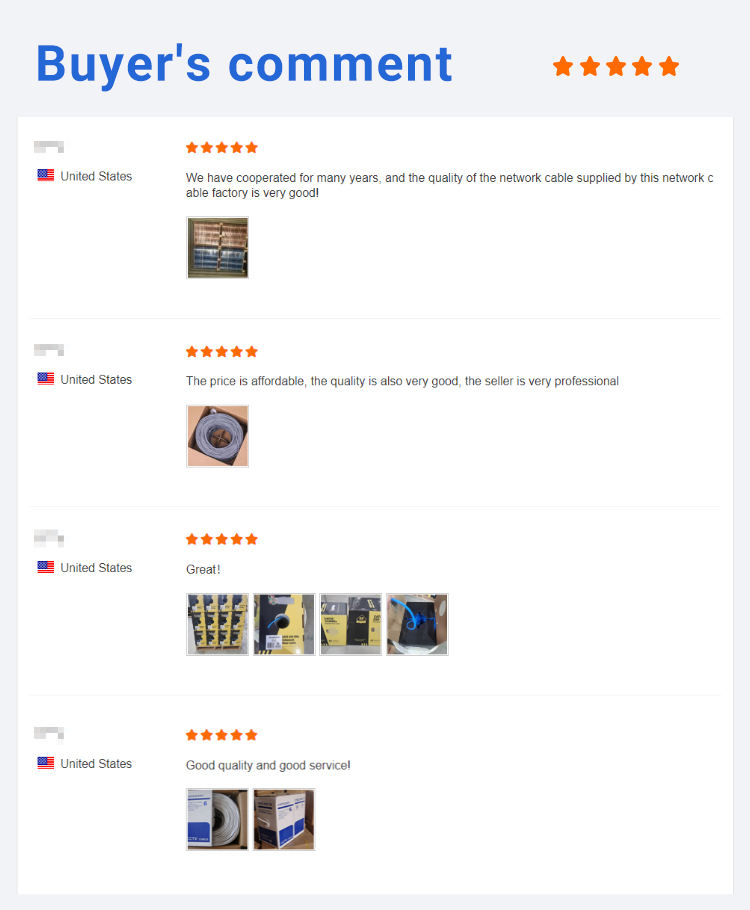The width and height of the screenshot is (750, 910).
Task: Click the star rating above the affordable price review
Action: click(222, 351)
